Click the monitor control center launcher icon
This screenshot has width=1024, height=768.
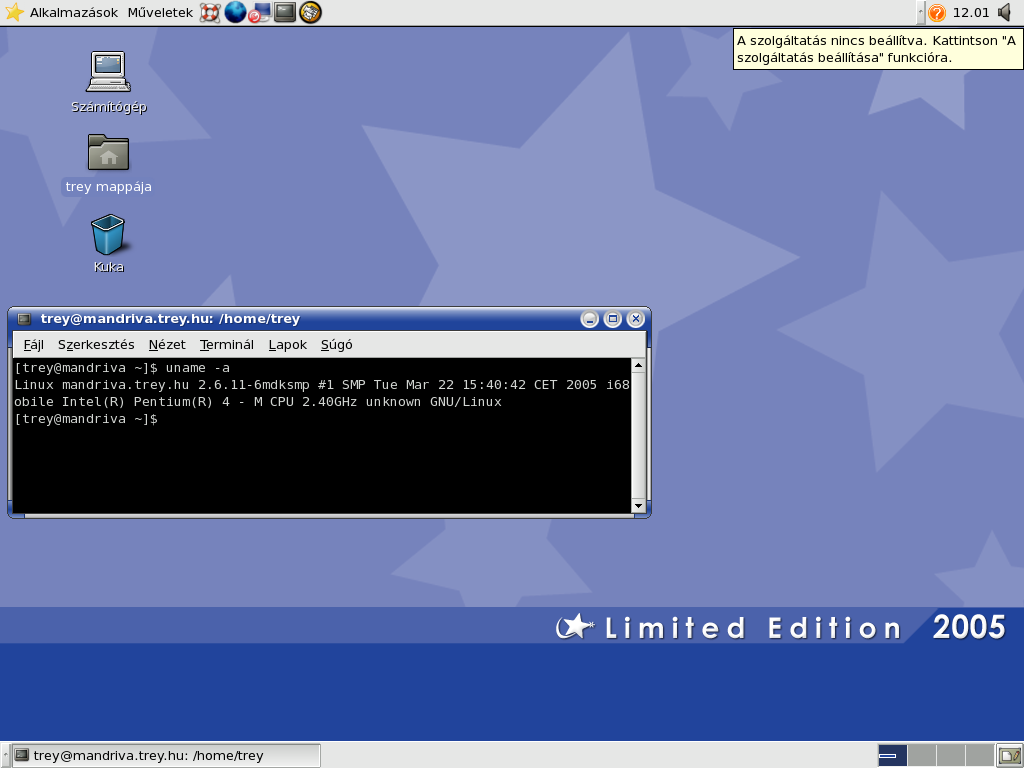point(259,12)
